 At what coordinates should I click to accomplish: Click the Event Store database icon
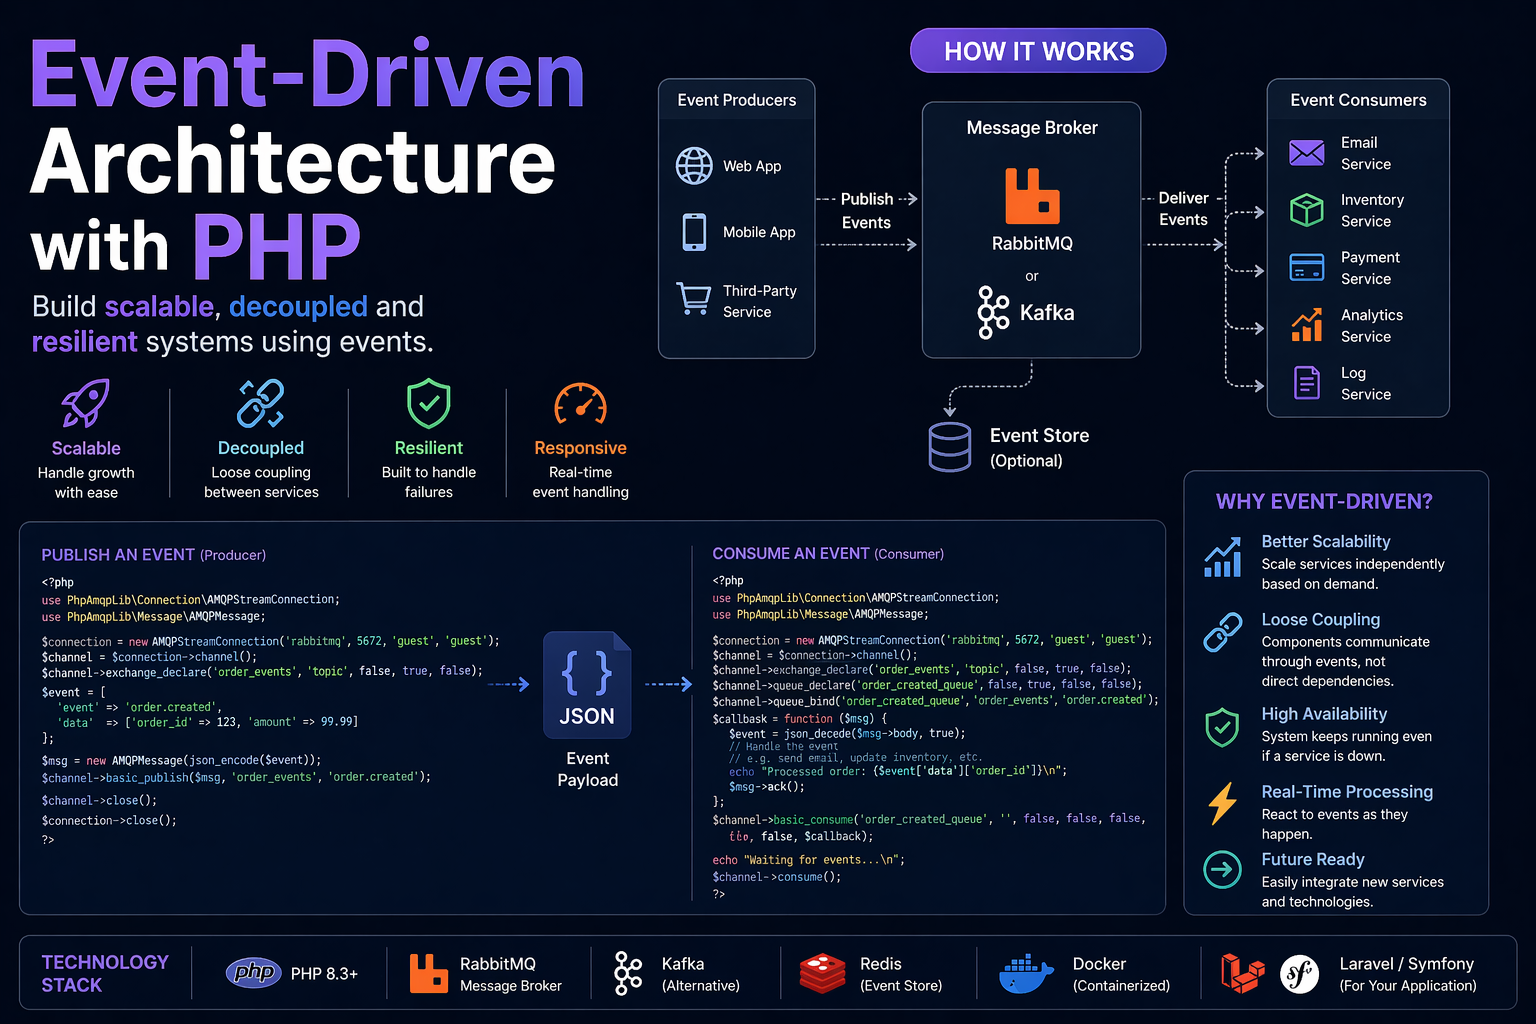pos(949,447)
